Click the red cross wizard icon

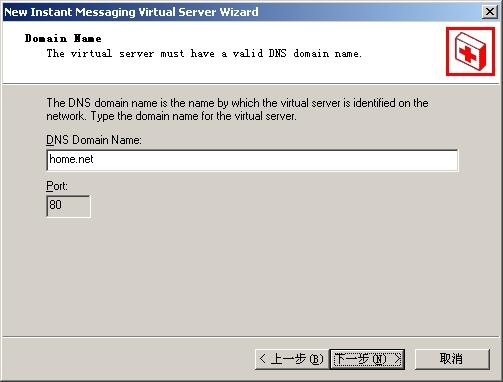470,52
